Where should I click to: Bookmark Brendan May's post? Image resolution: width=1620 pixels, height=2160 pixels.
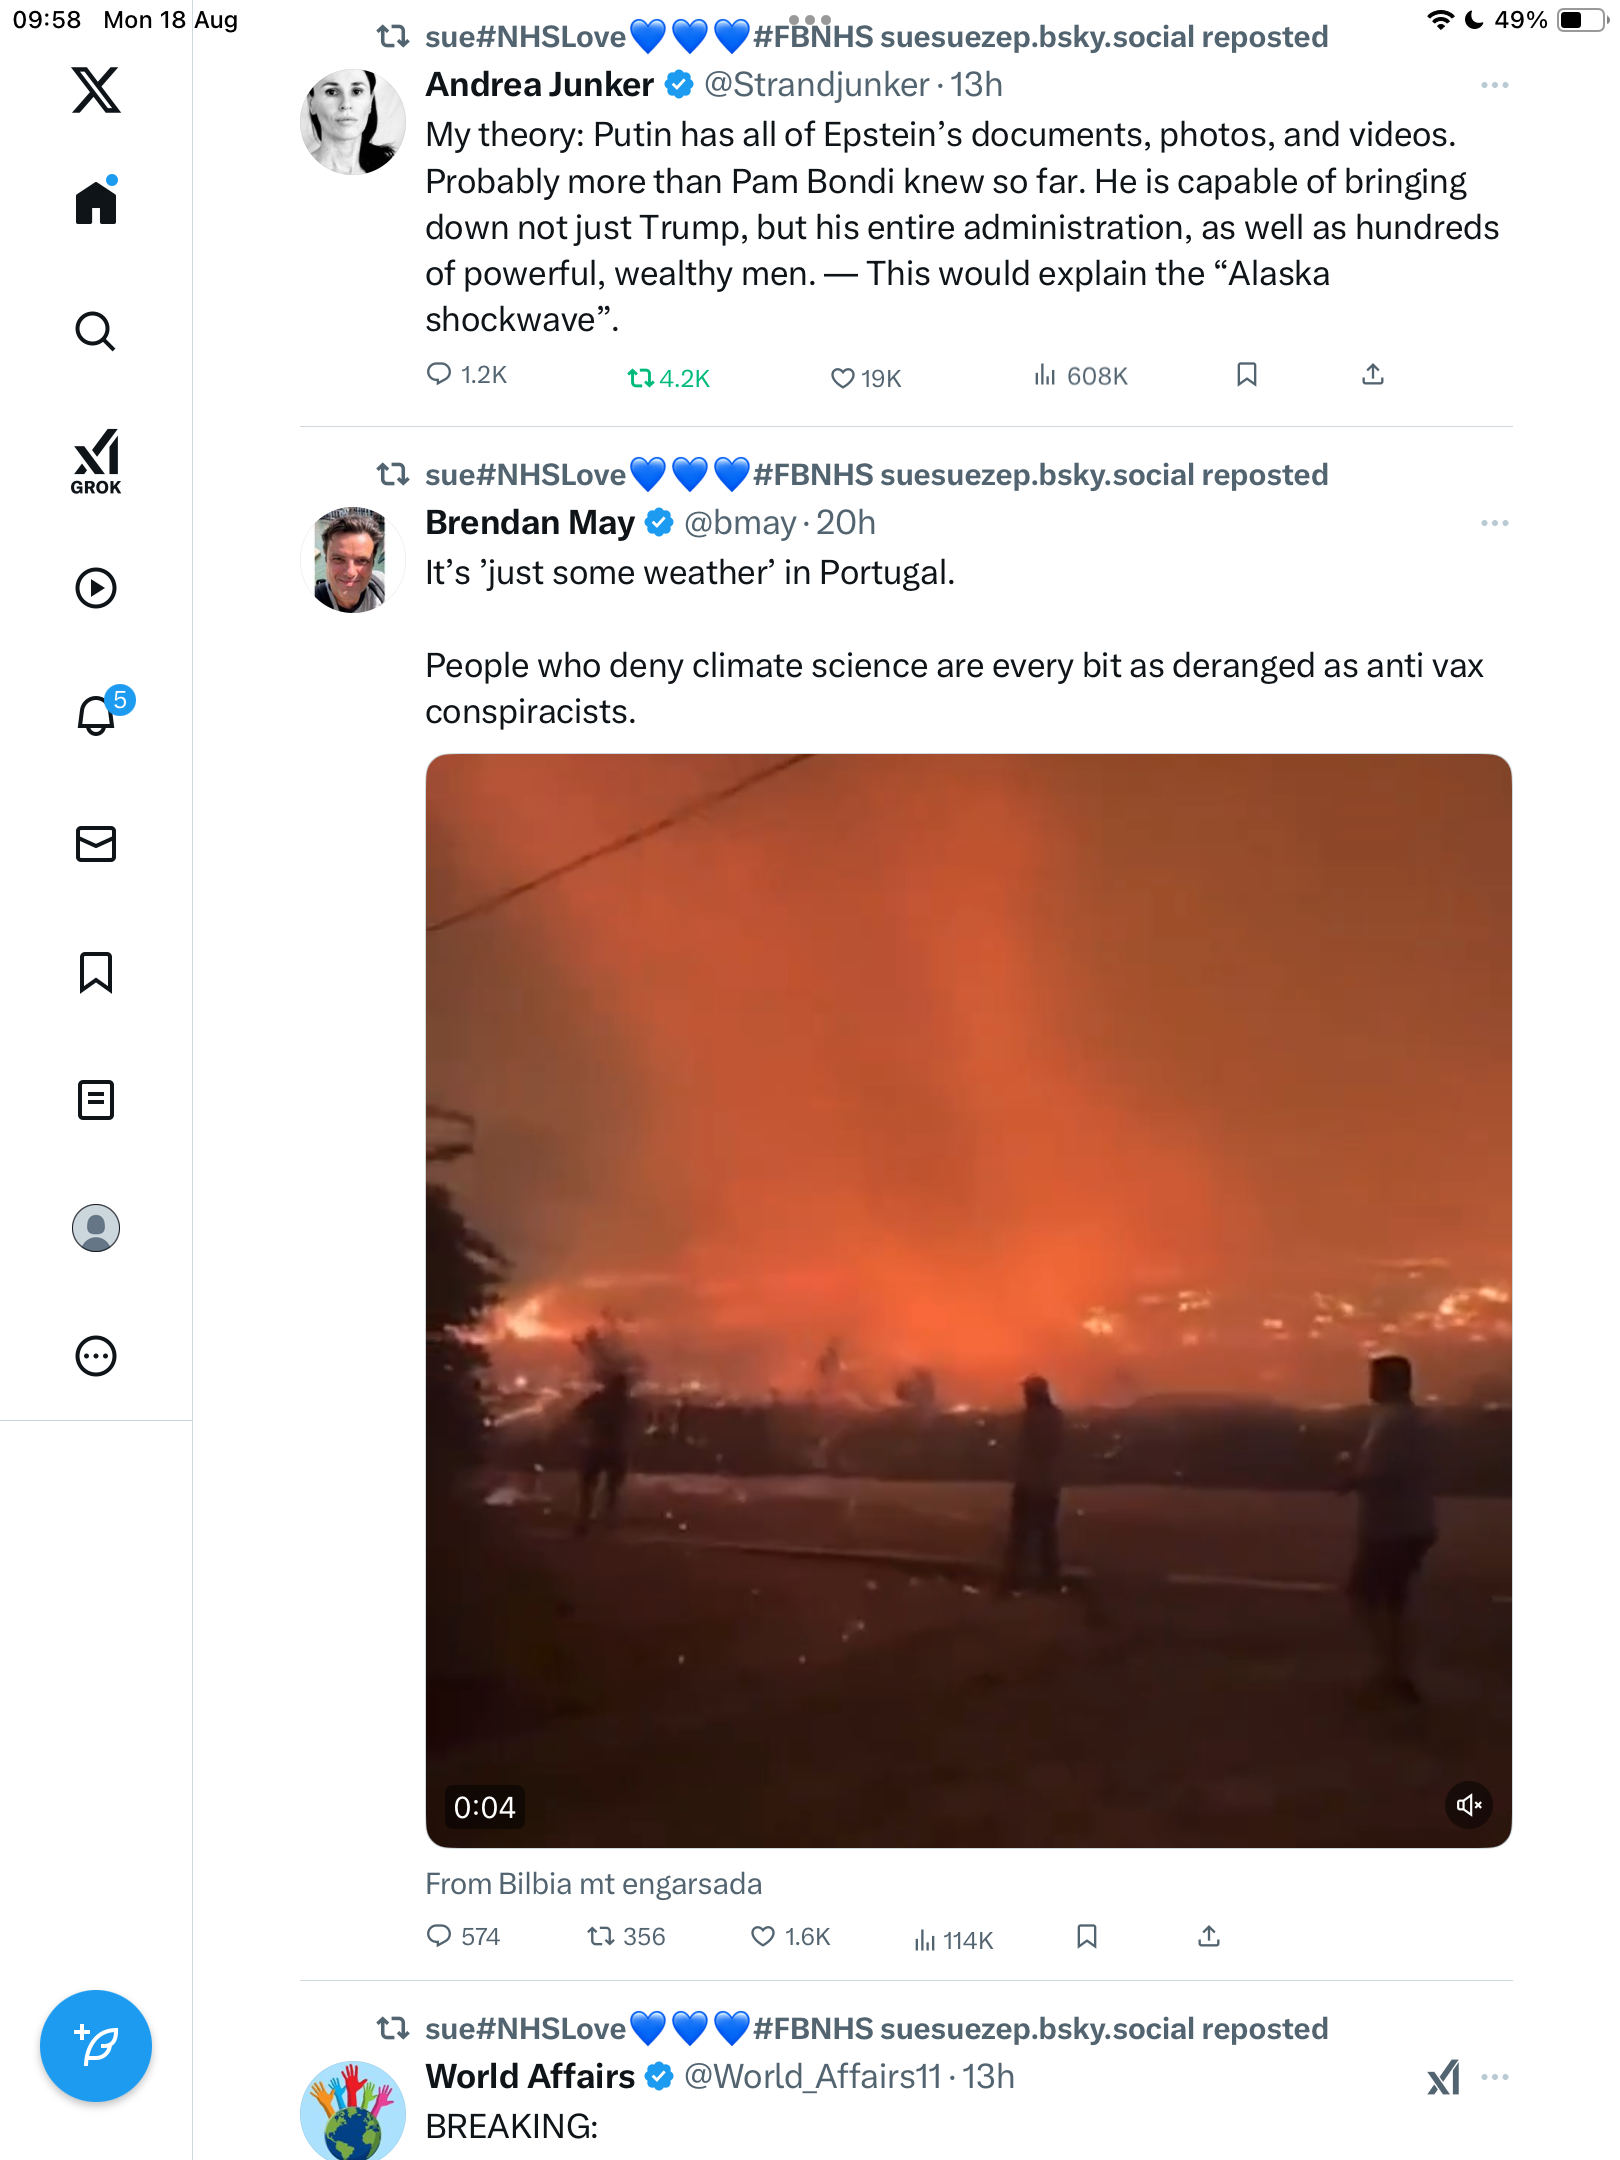(x=1087, y=1937)
